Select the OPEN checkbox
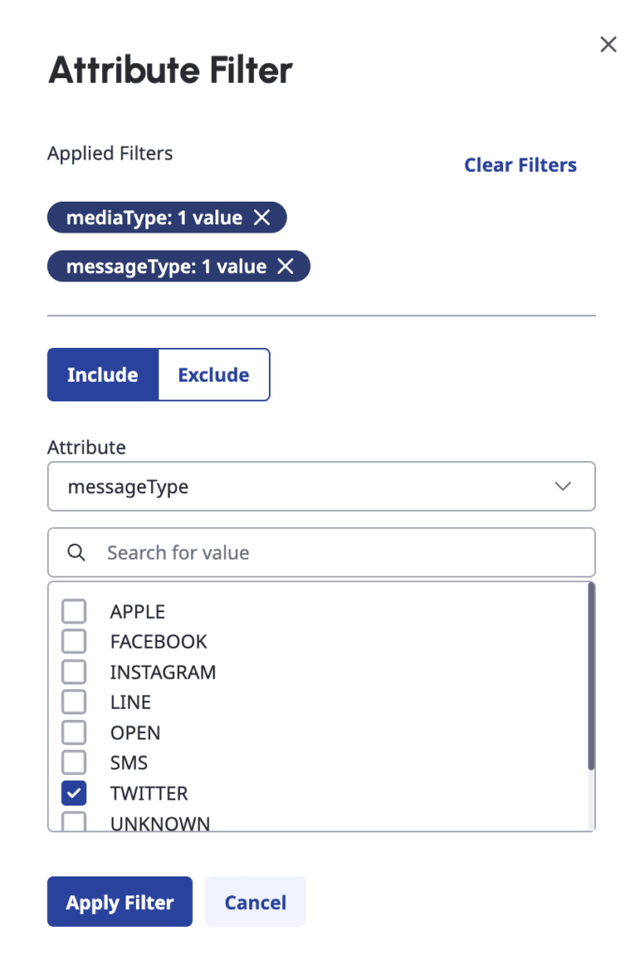 click(74, 732)
